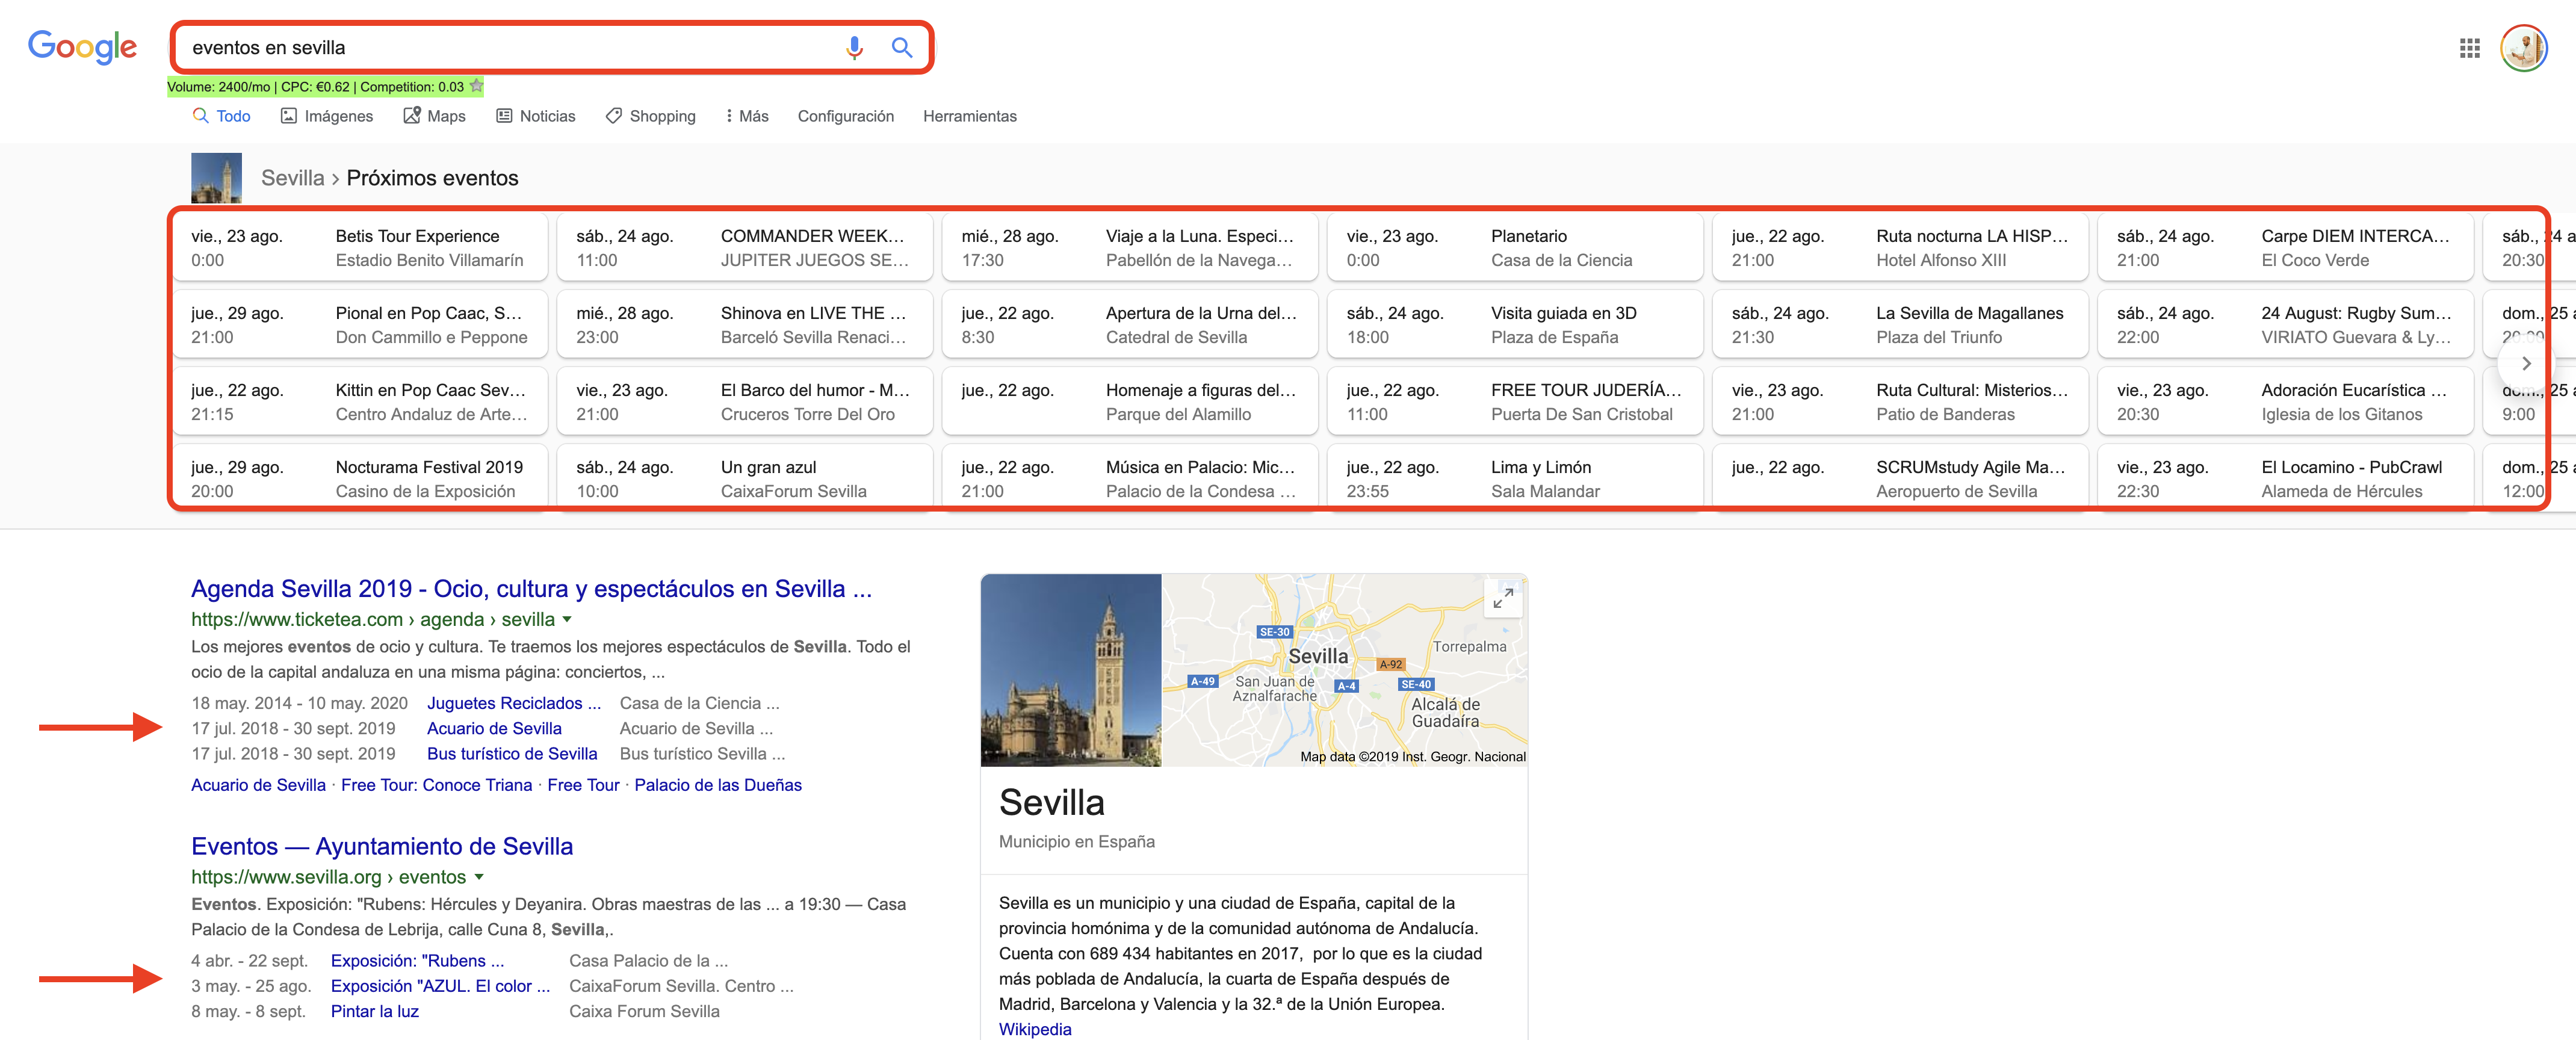This screenshot has height=1040, width=2576.
Task: Switch to the Noticias tab
Action: [535, 116]
